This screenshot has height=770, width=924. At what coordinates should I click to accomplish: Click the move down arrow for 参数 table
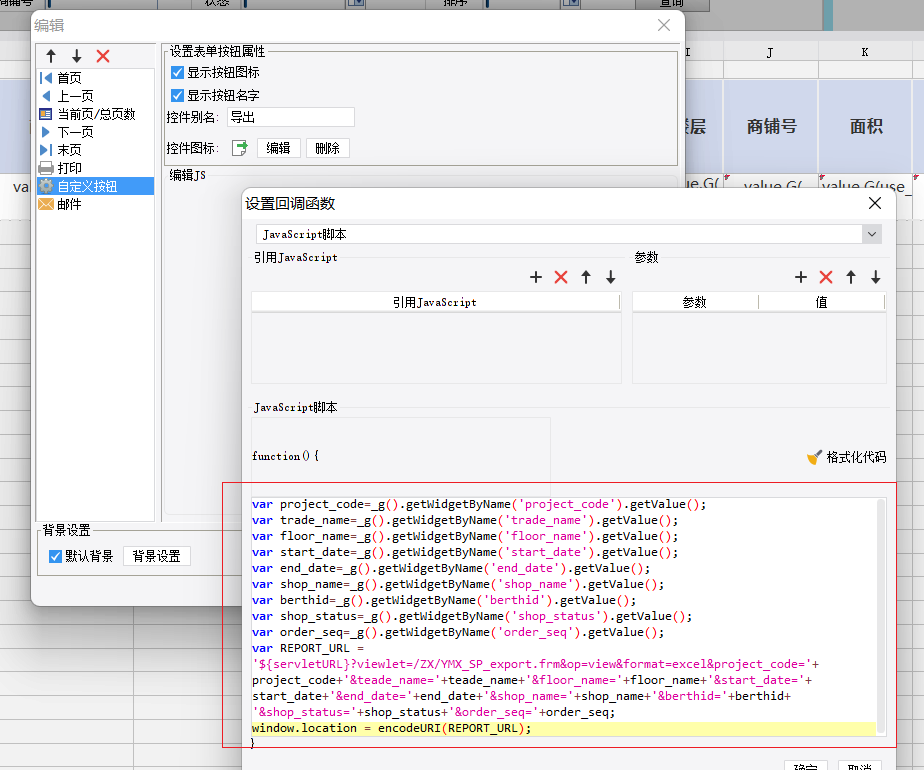876,277
